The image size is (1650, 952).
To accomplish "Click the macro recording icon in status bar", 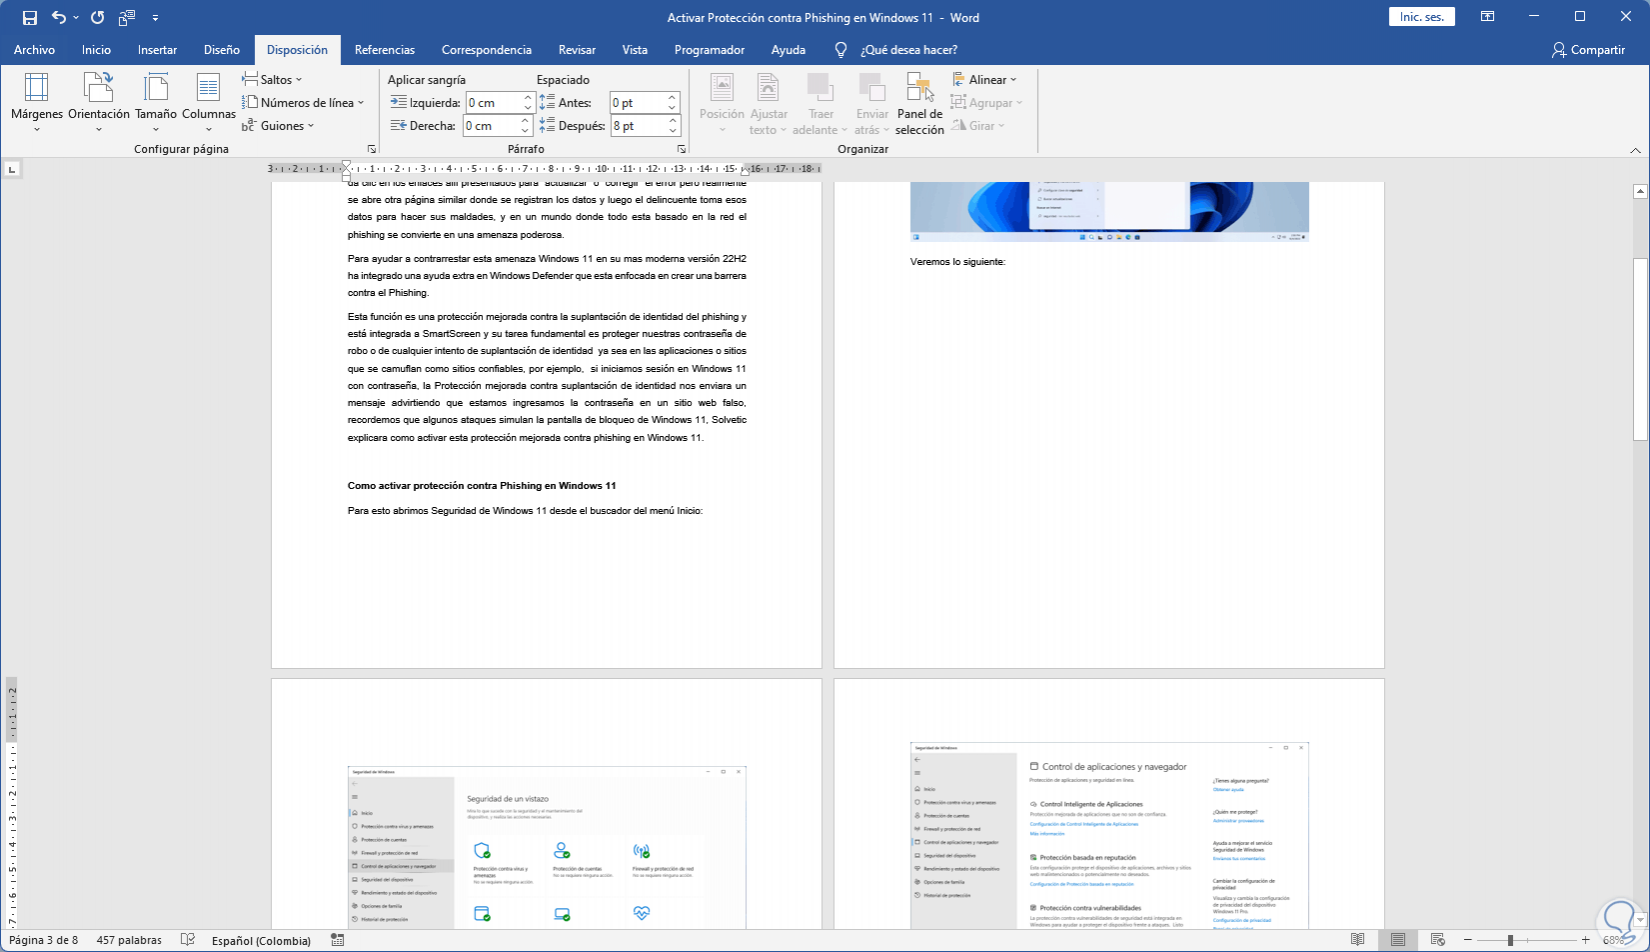I will (337, 940).
